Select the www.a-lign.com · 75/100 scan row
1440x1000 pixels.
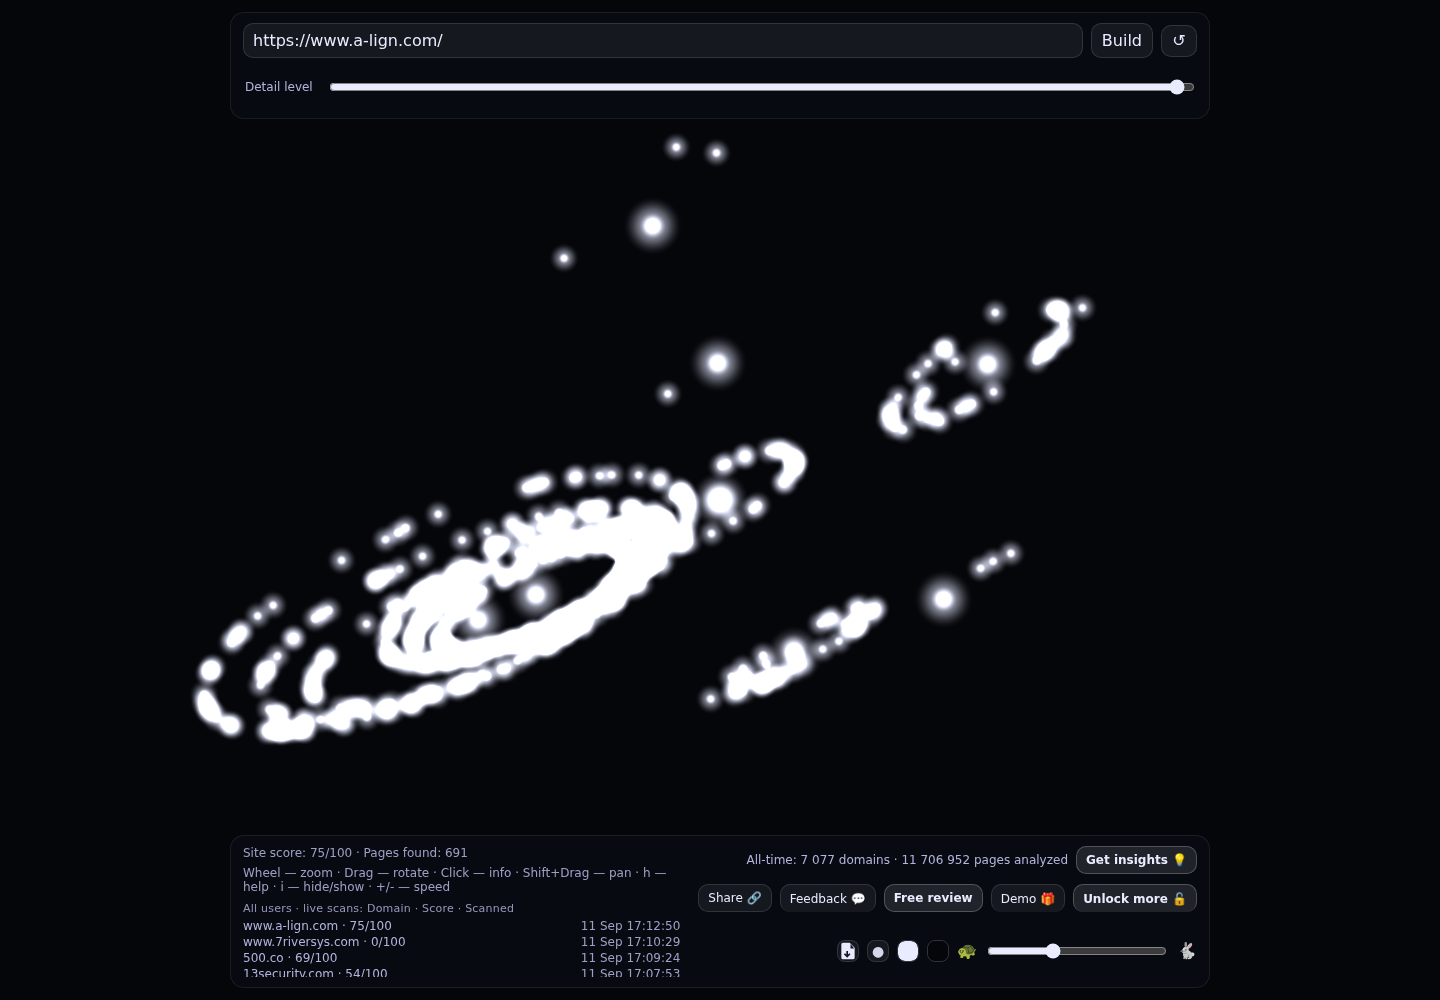point(461,926)
